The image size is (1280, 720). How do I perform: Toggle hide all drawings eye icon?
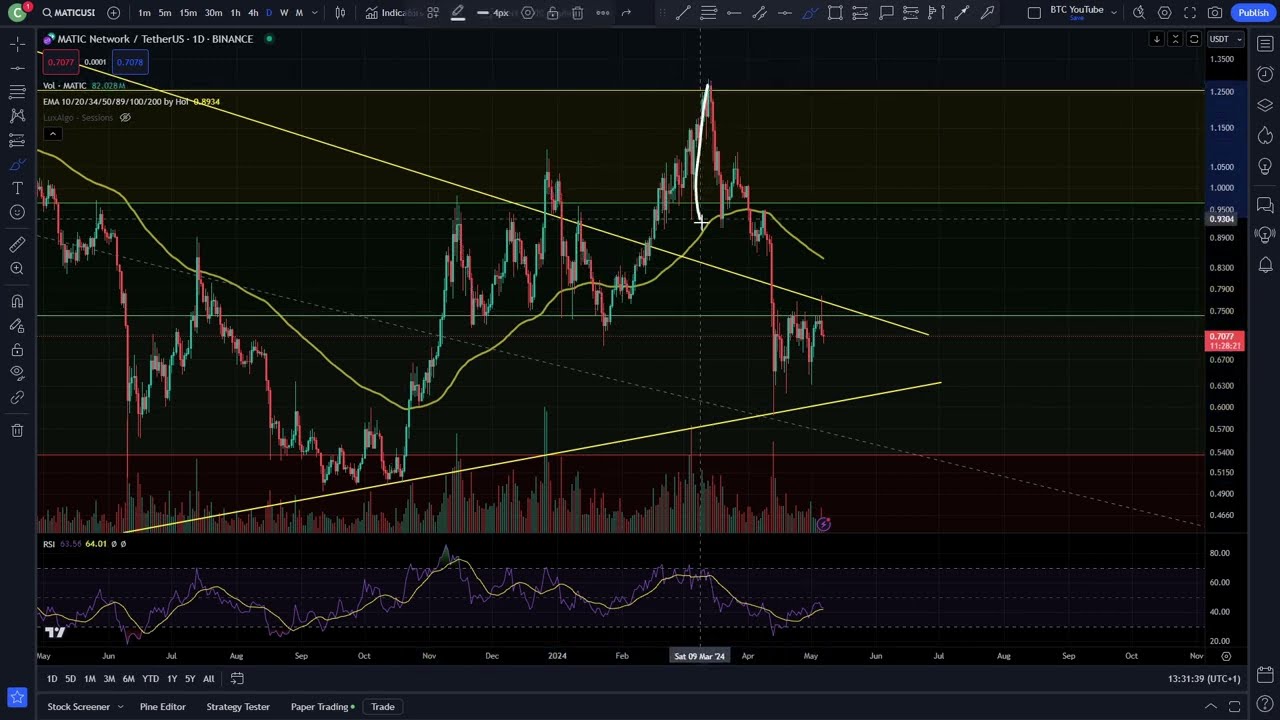[17, 373]
